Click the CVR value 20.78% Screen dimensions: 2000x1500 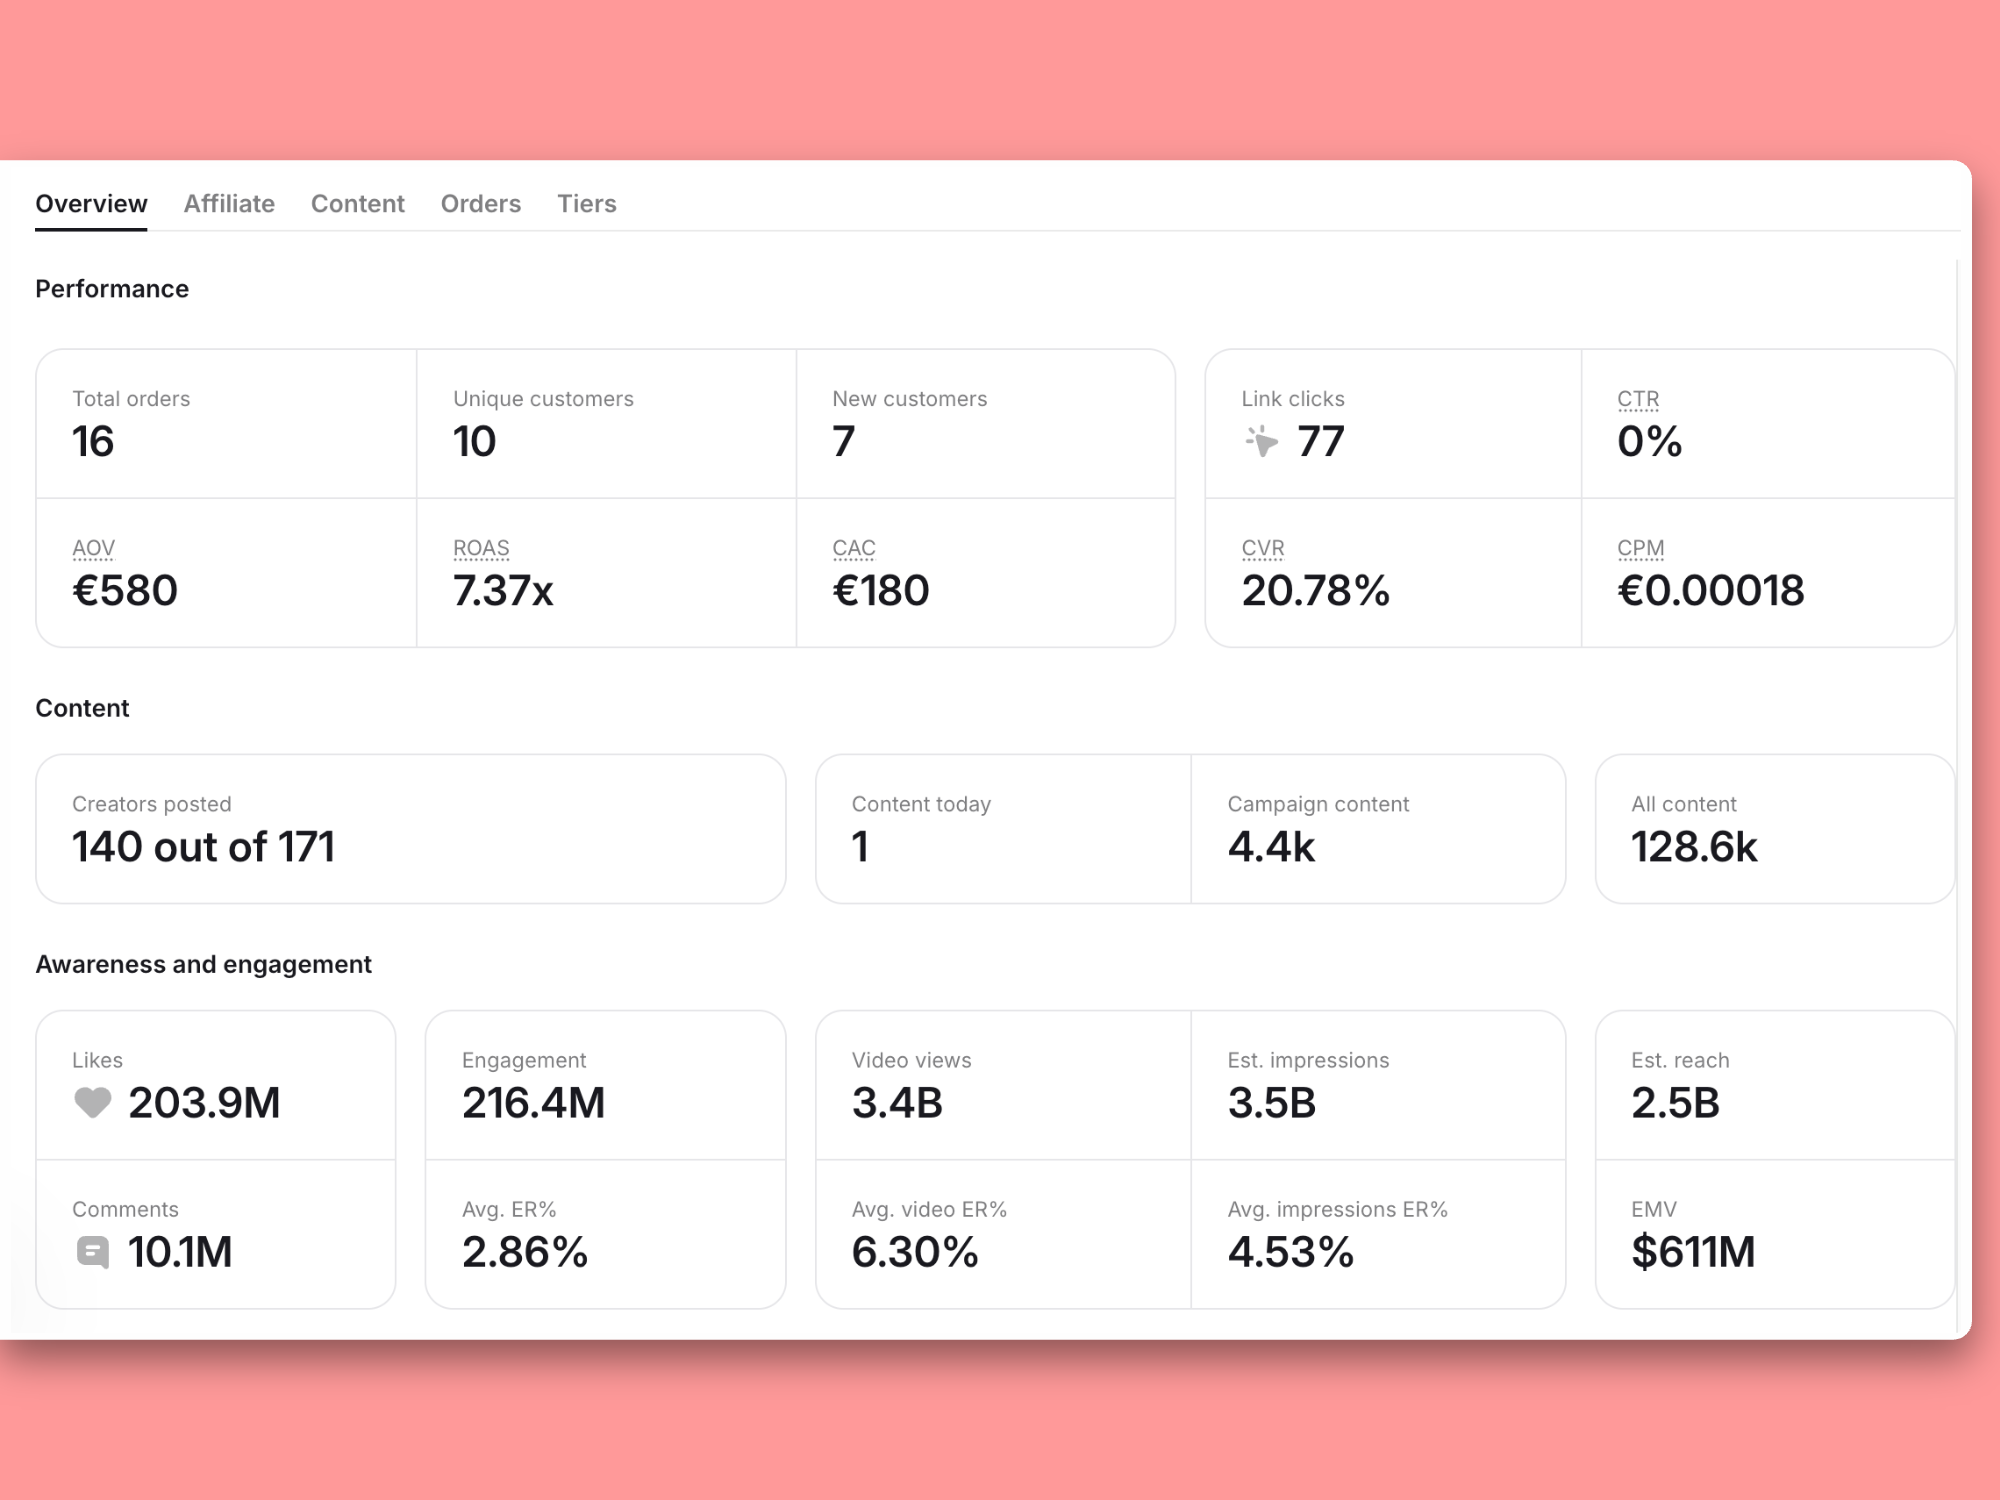click(1316, 590)
